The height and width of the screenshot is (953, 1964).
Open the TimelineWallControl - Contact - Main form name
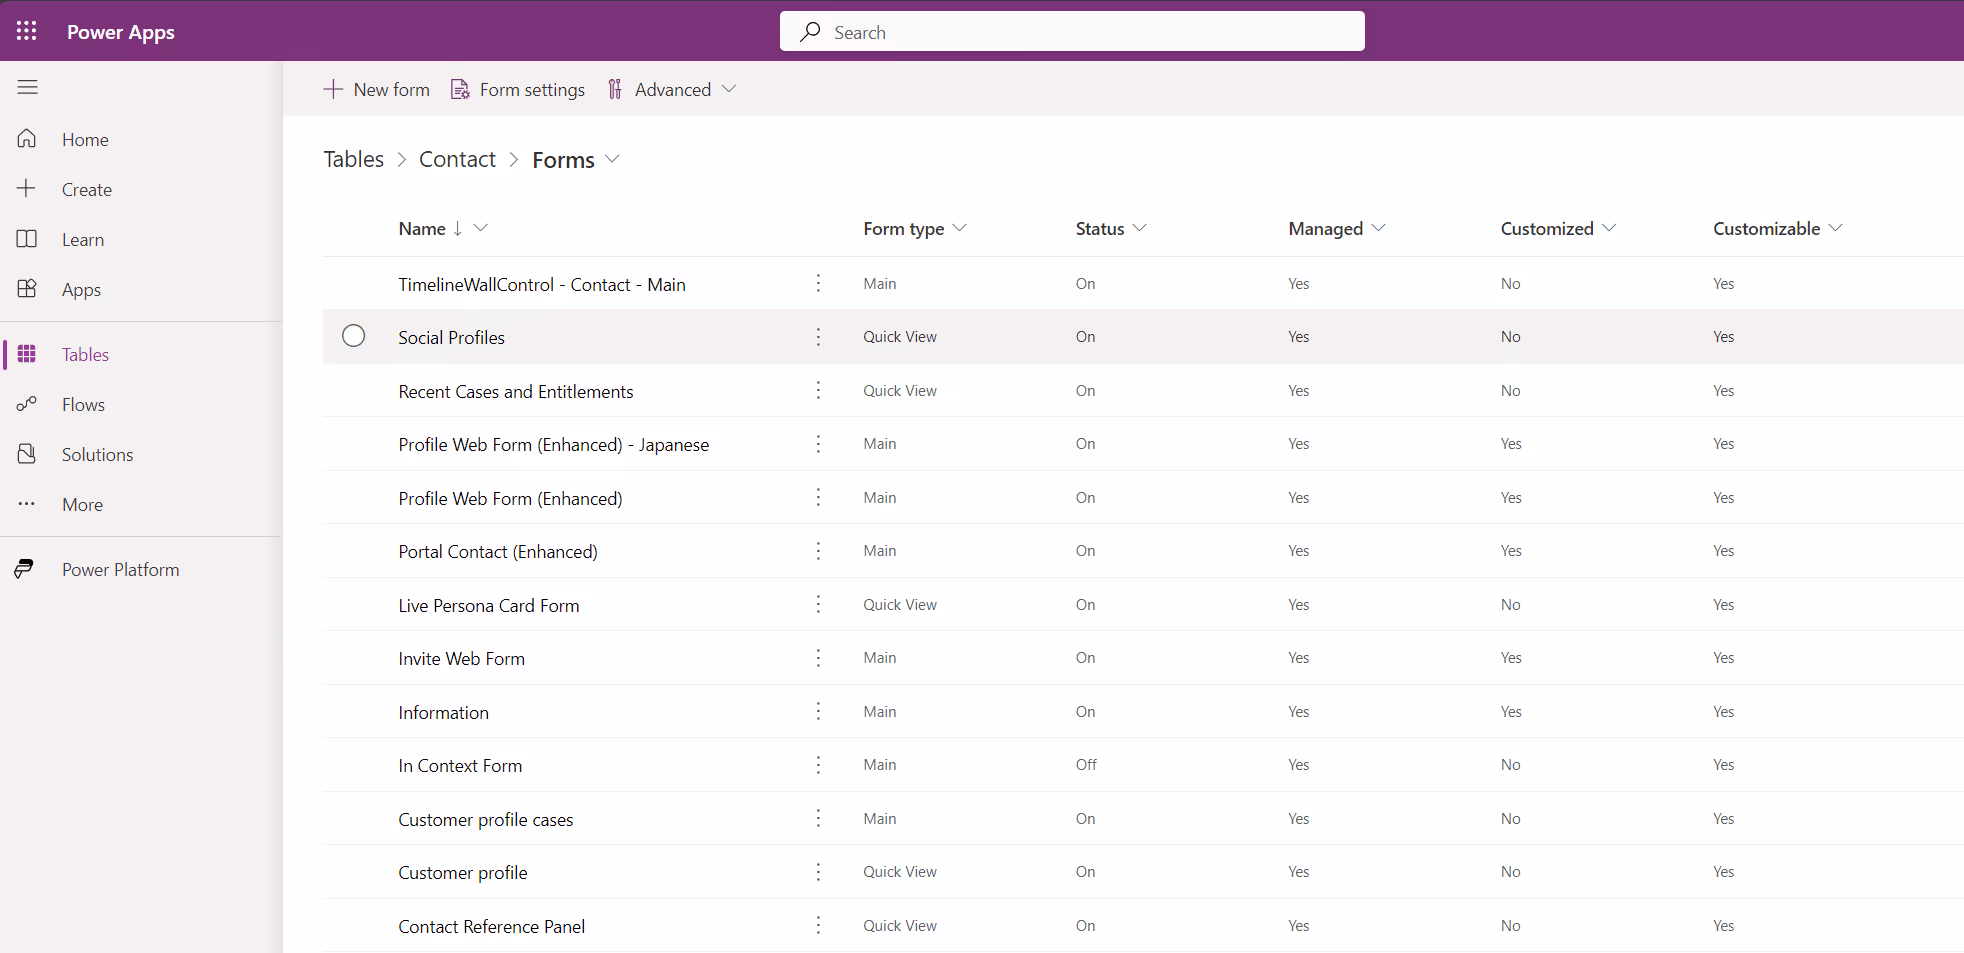pos(542,284)
